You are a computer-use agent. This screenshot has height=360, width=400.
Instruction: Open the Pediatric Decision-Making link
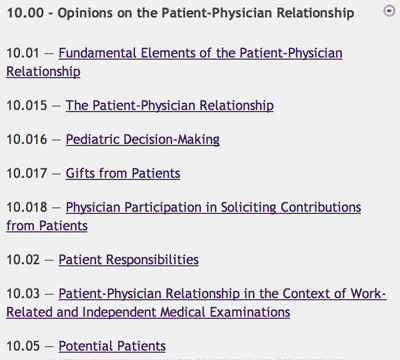click(143, 139)
